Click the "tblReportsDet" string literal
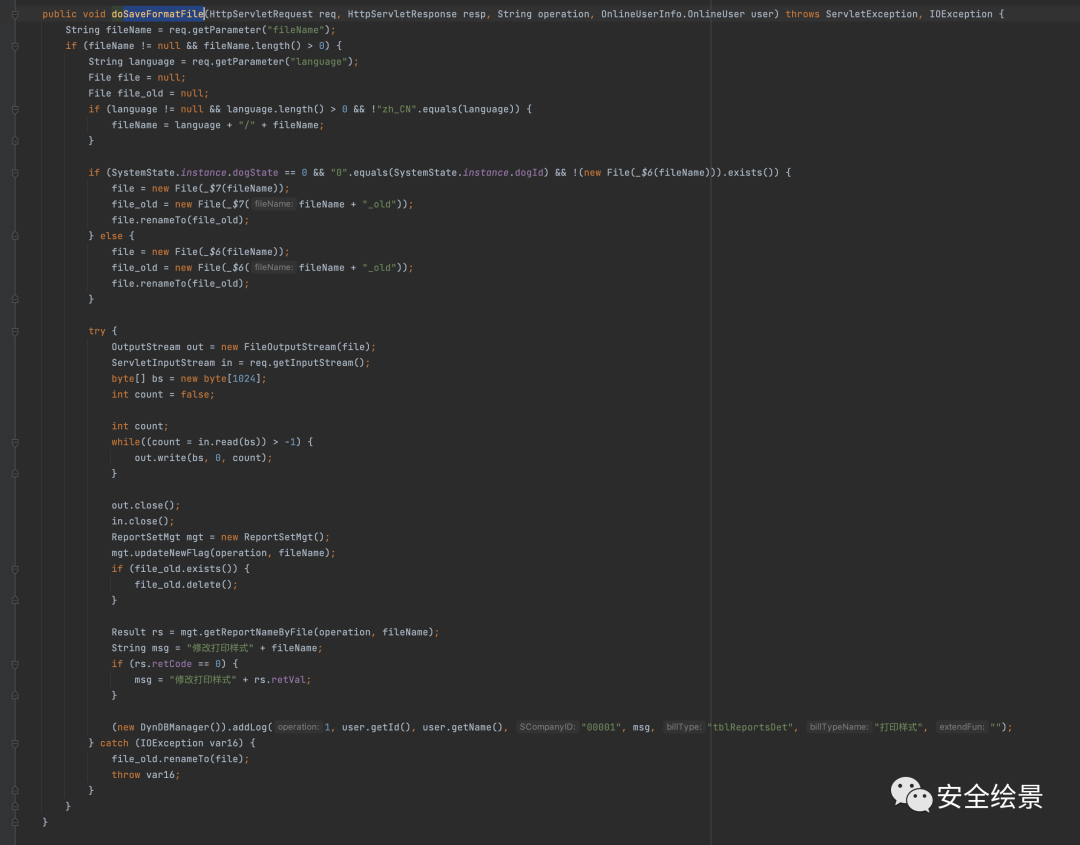1080x845 pixels. [750, 727]
